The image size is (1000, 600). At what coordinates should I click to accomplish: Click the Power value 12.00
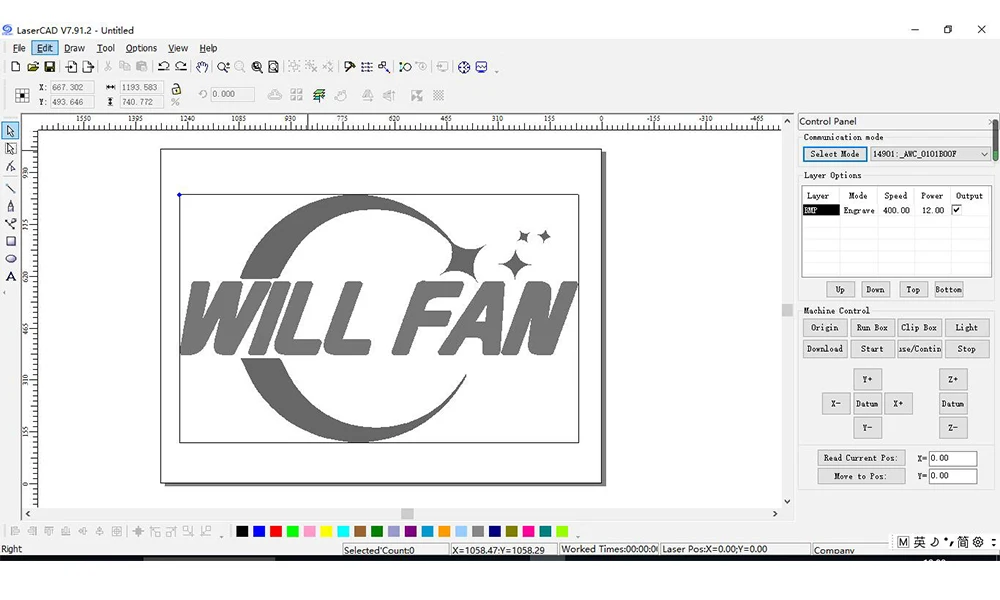[932, 210]
